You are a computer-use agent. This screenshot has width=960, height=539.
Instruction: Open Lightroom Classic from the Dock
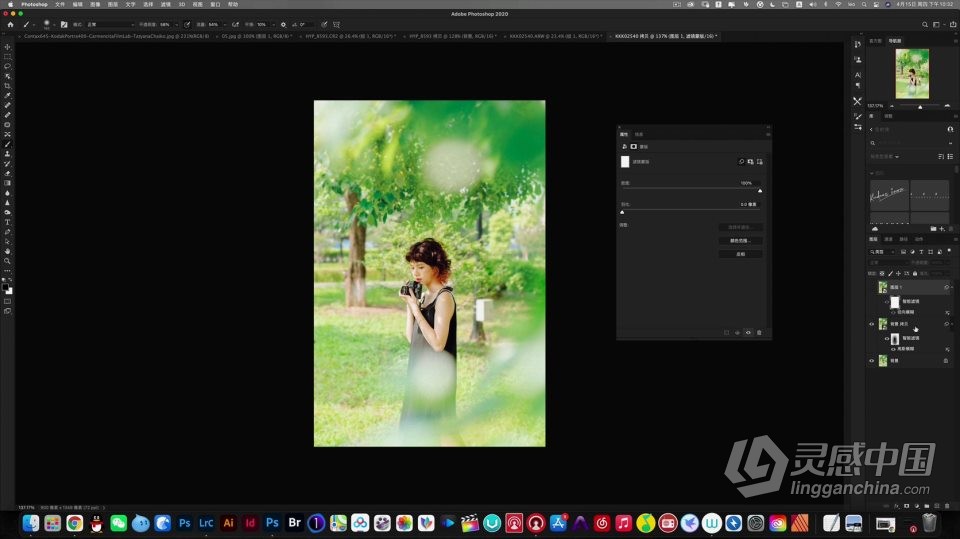(206, 523)
